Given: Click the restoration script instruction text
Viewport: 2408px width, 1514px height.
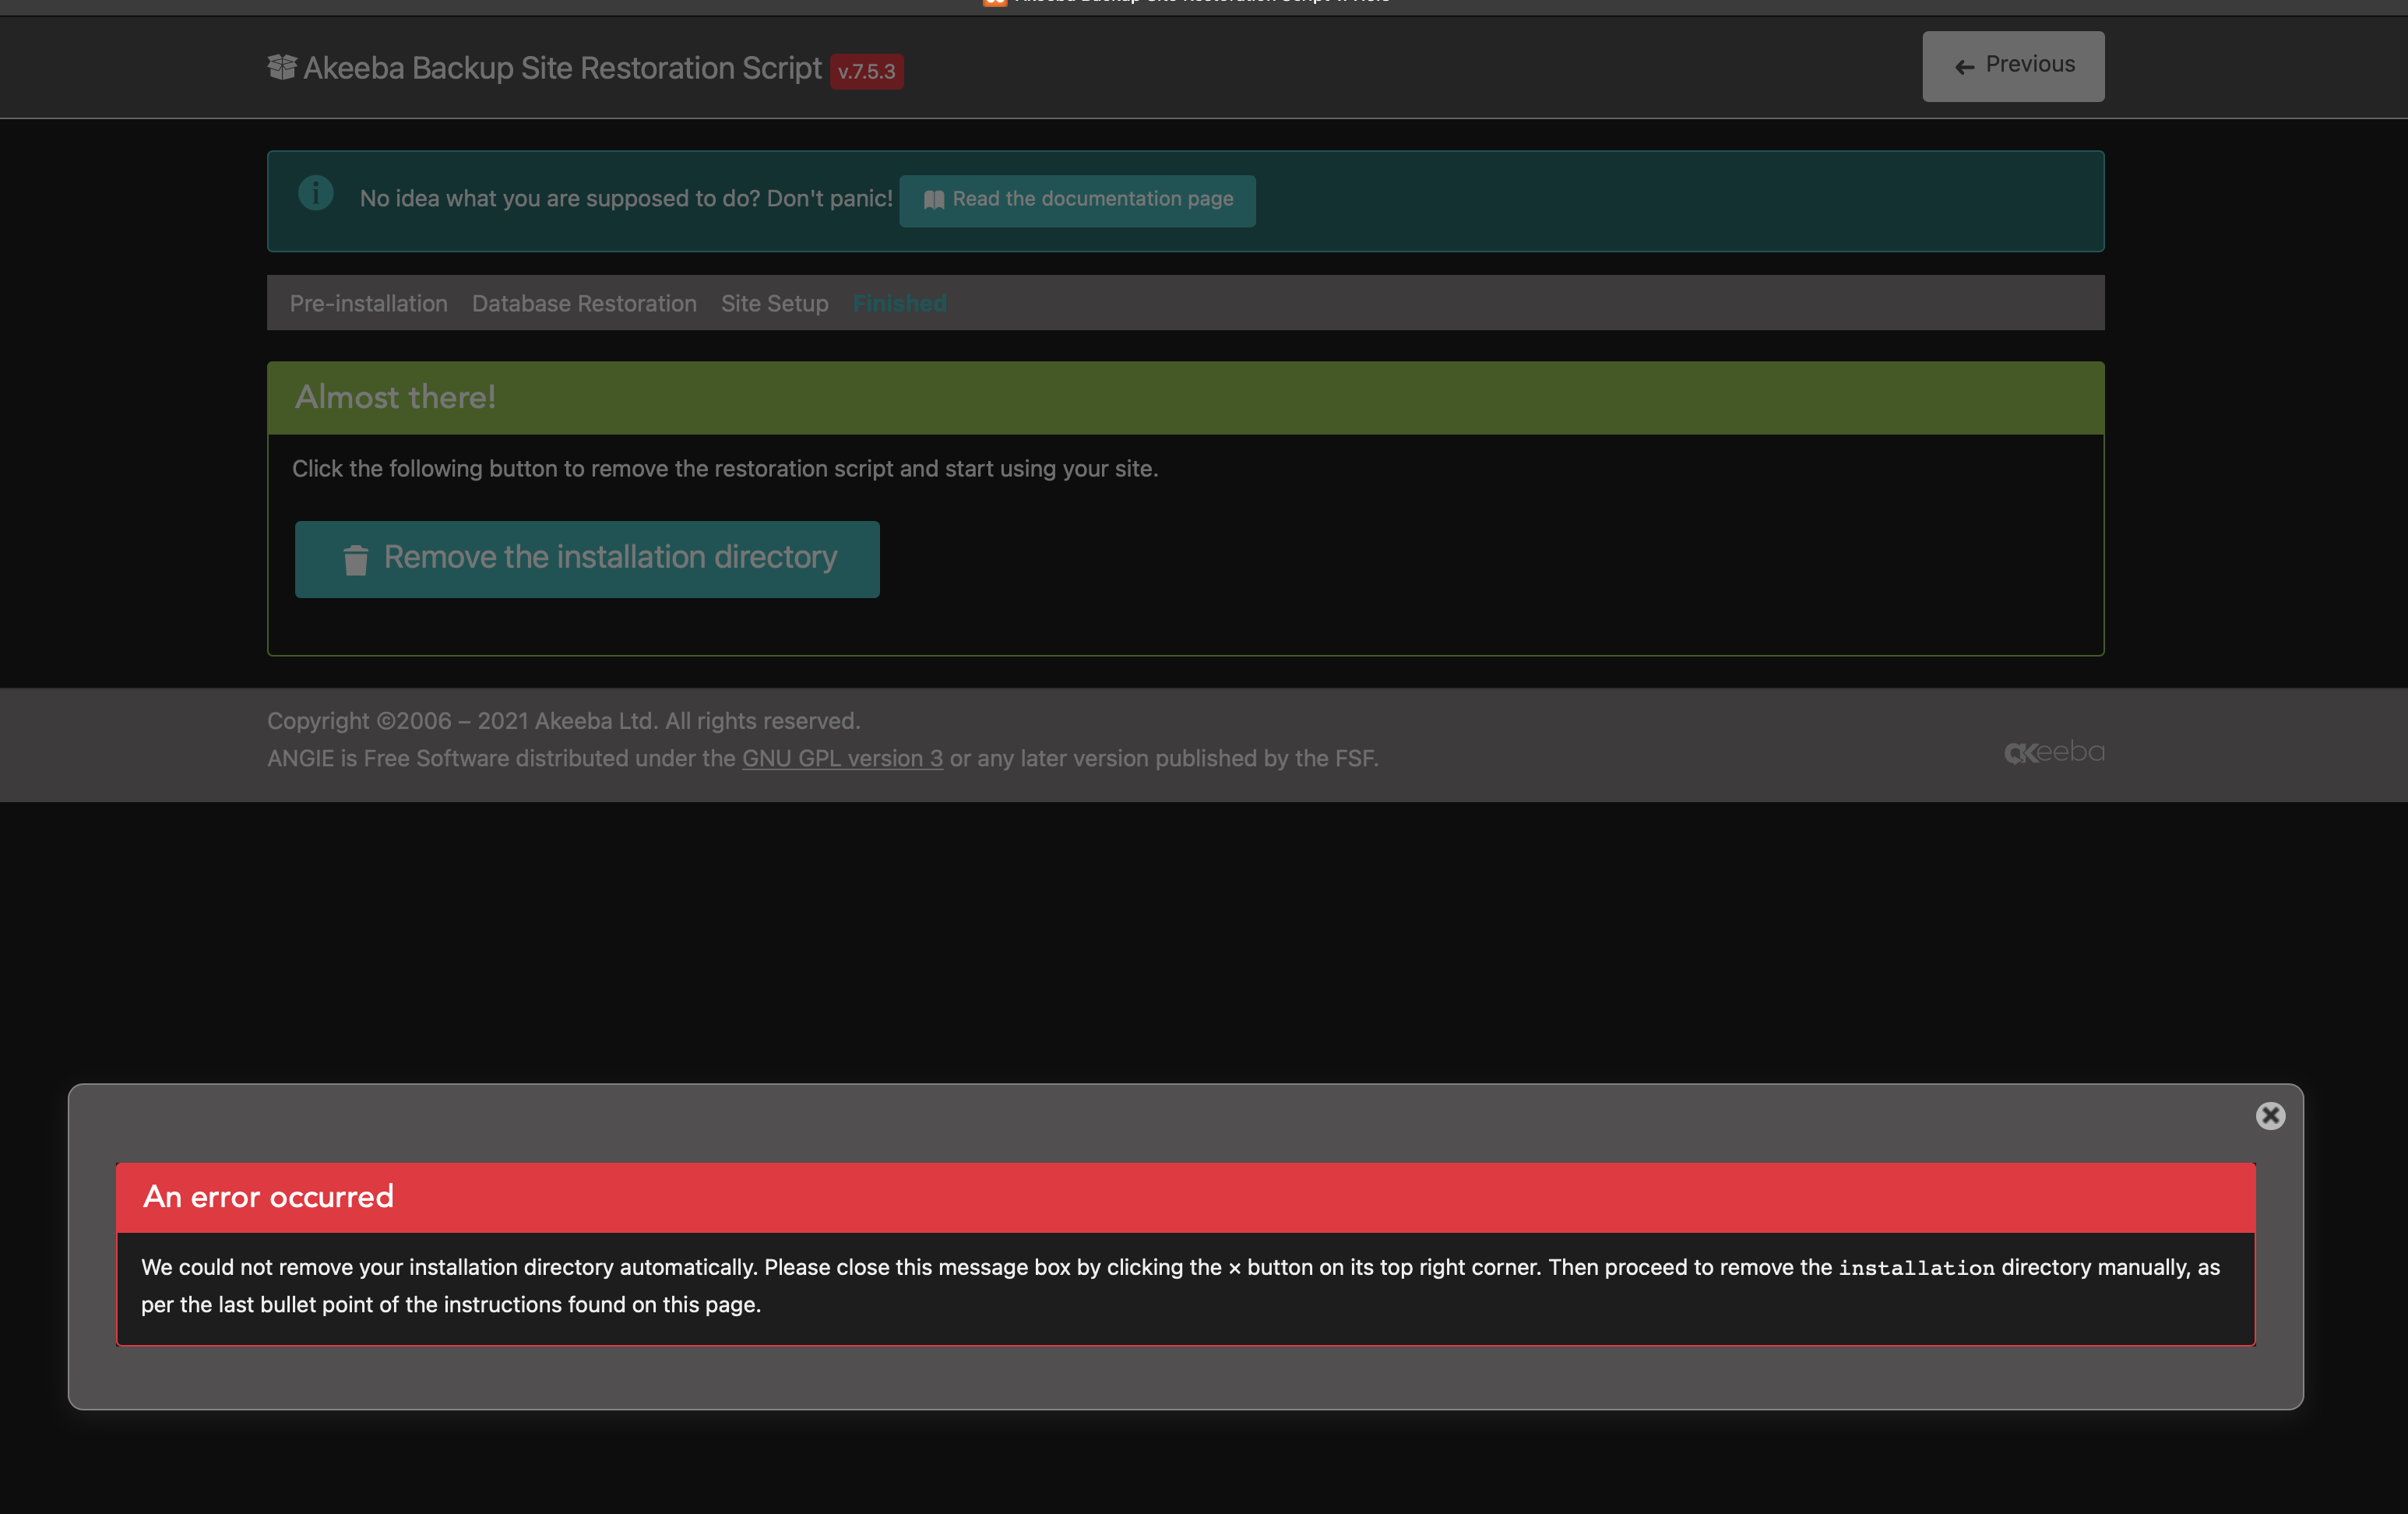Looking at the screenshot, I should tap(725, 468).
